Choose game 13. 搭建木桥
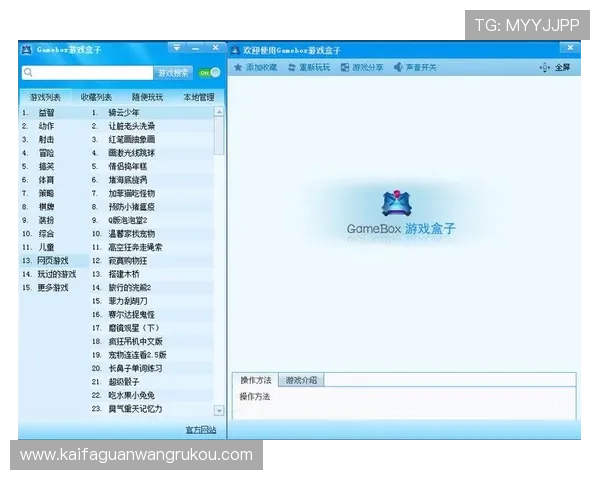This screenshot has width=600, height=480. [152, 274]
